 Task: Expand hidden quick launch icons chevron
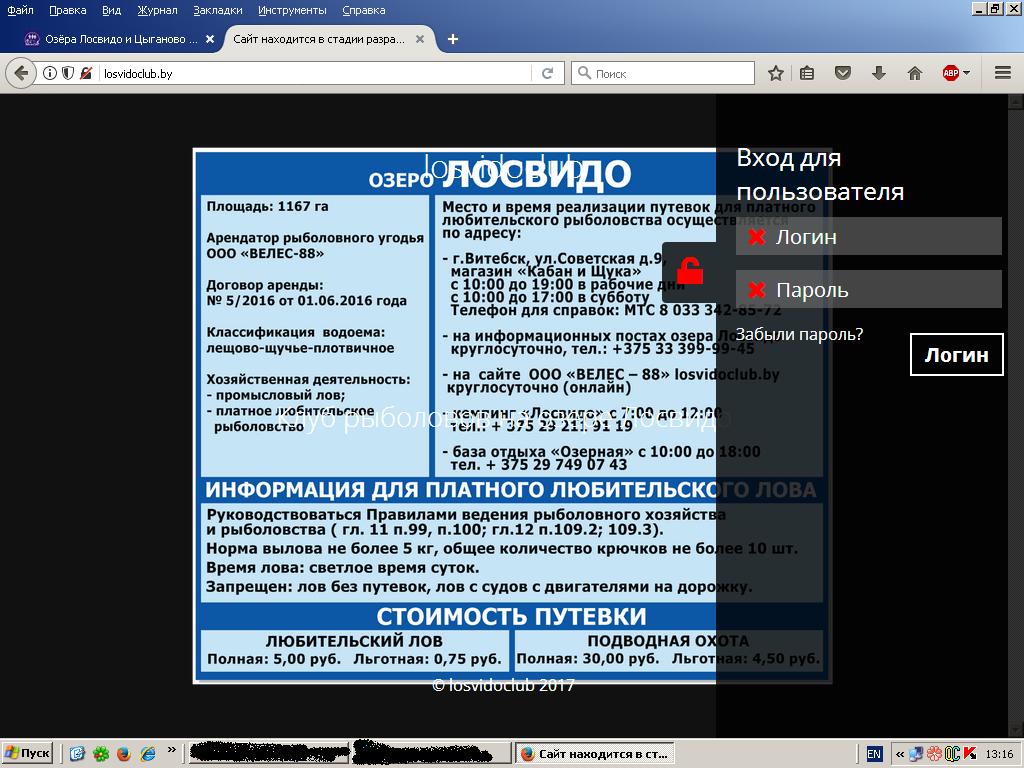tap(171, 751)
